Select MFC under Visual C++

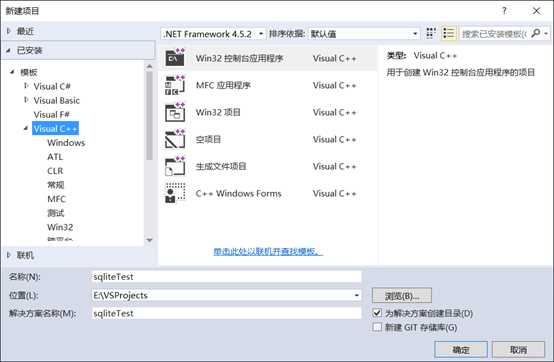[56, 199]
